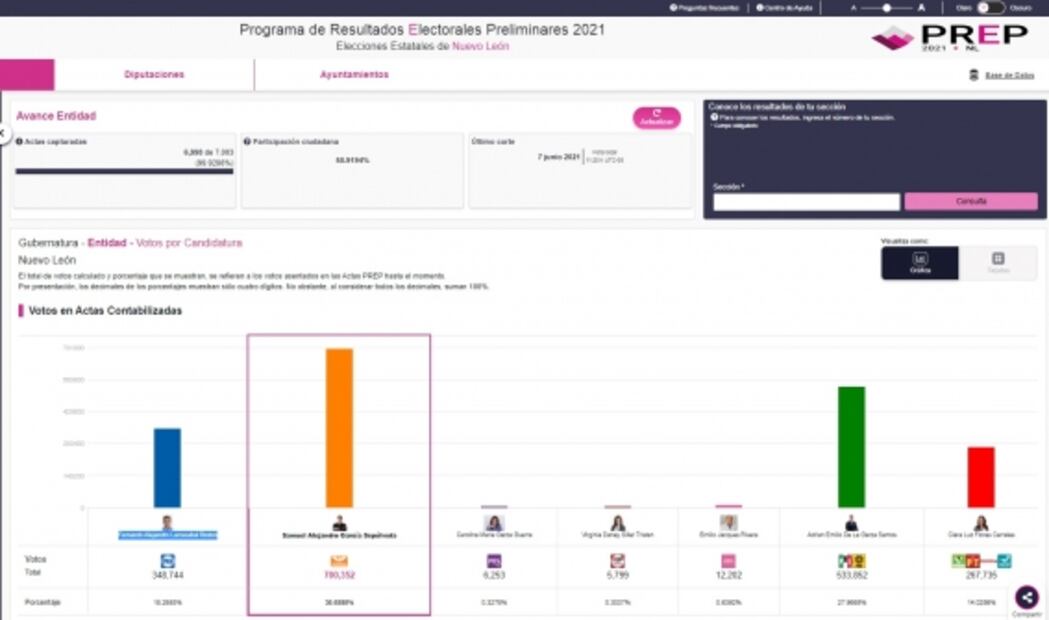Open the Ayuntamientos tab

tap(354, 75)
